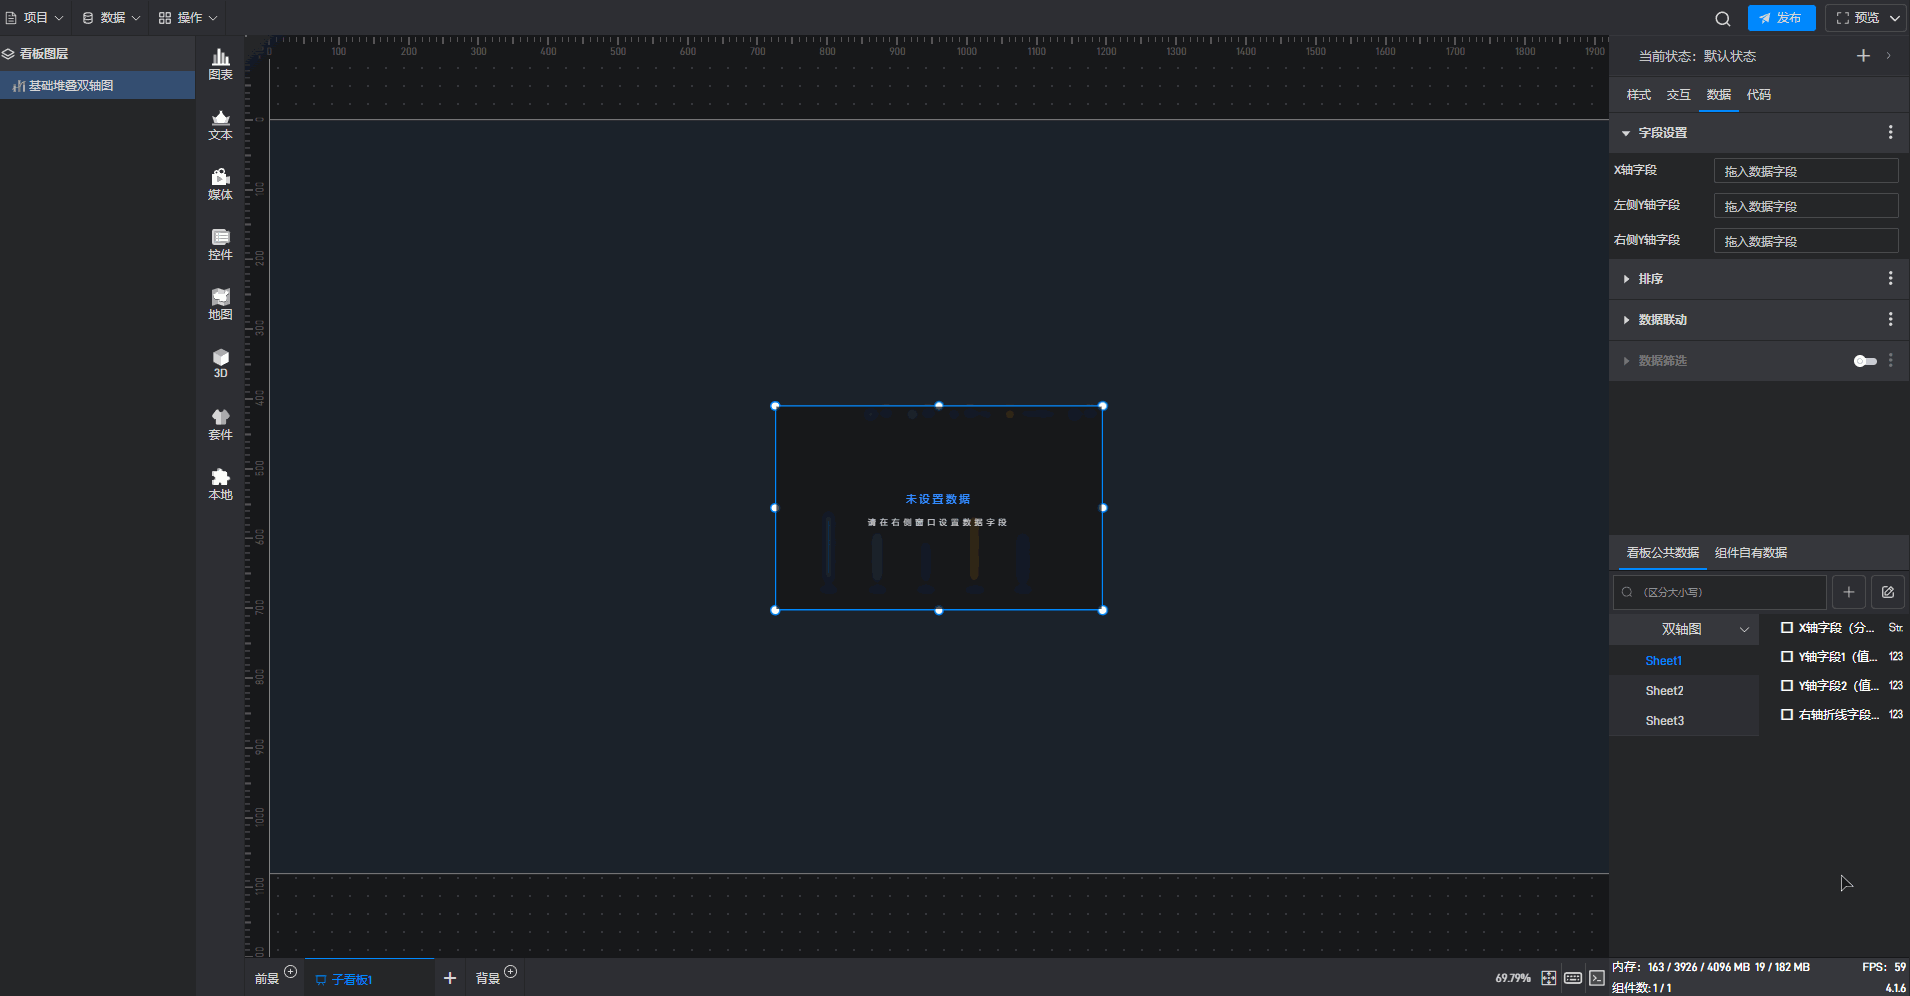Toggle the 数据筛选 switch
1910x996 pixels.
coord(1864,361)
